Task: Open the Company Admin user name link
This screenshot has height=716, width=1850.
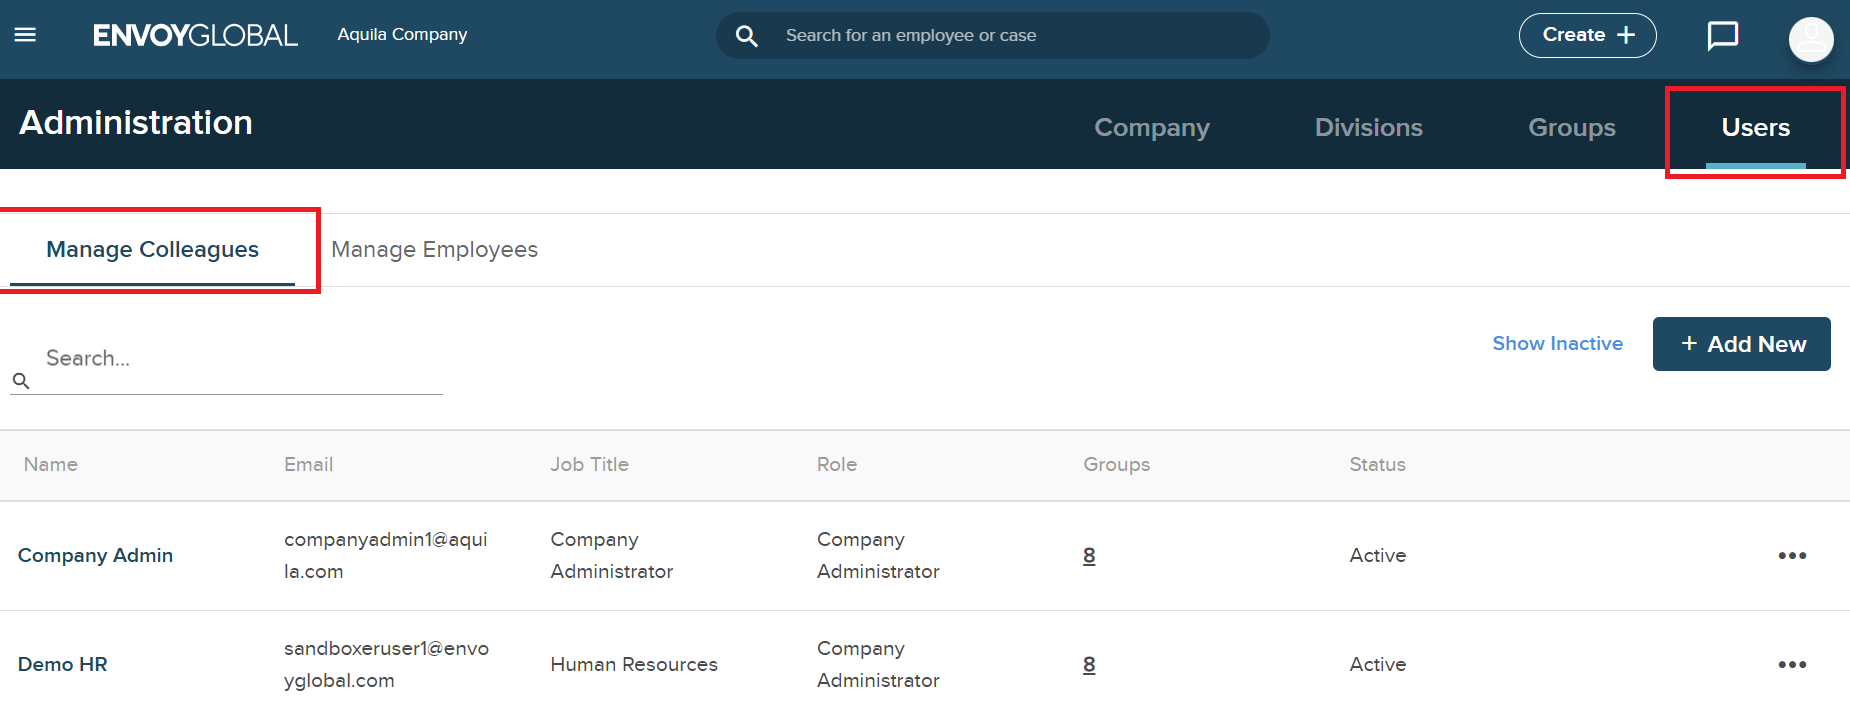Action: 95,556
